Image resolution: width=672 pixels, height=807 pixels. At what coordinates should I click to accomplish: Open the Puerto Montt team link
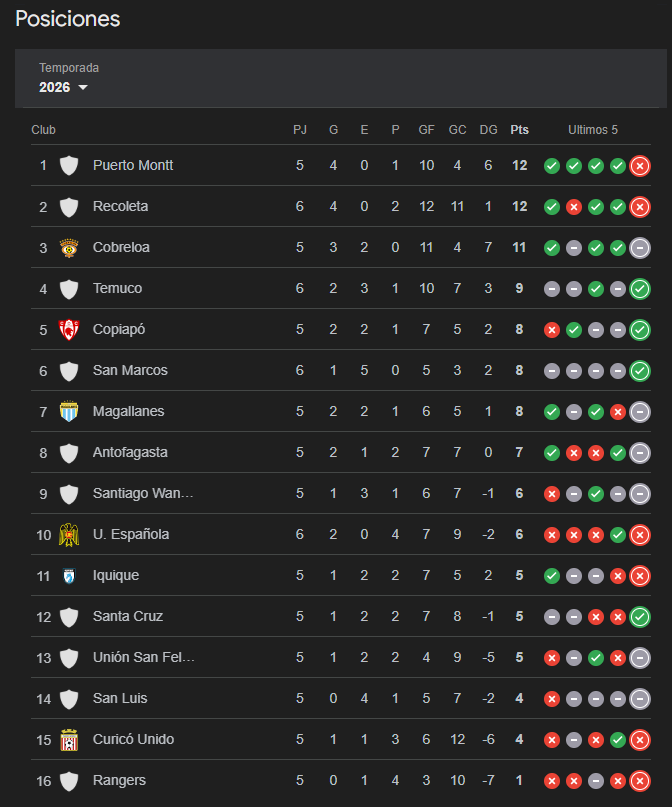tap(133, 165)
